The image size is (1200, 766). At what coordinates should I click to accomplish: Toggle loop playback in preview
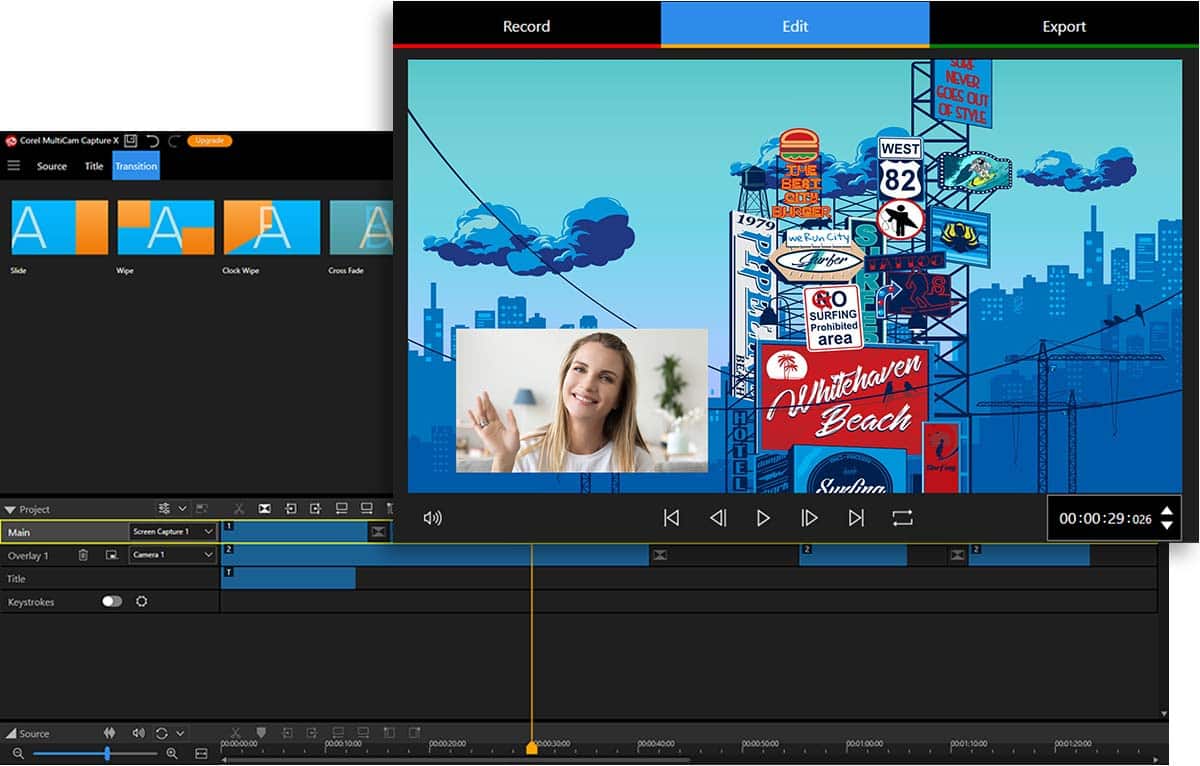(902, 518)
